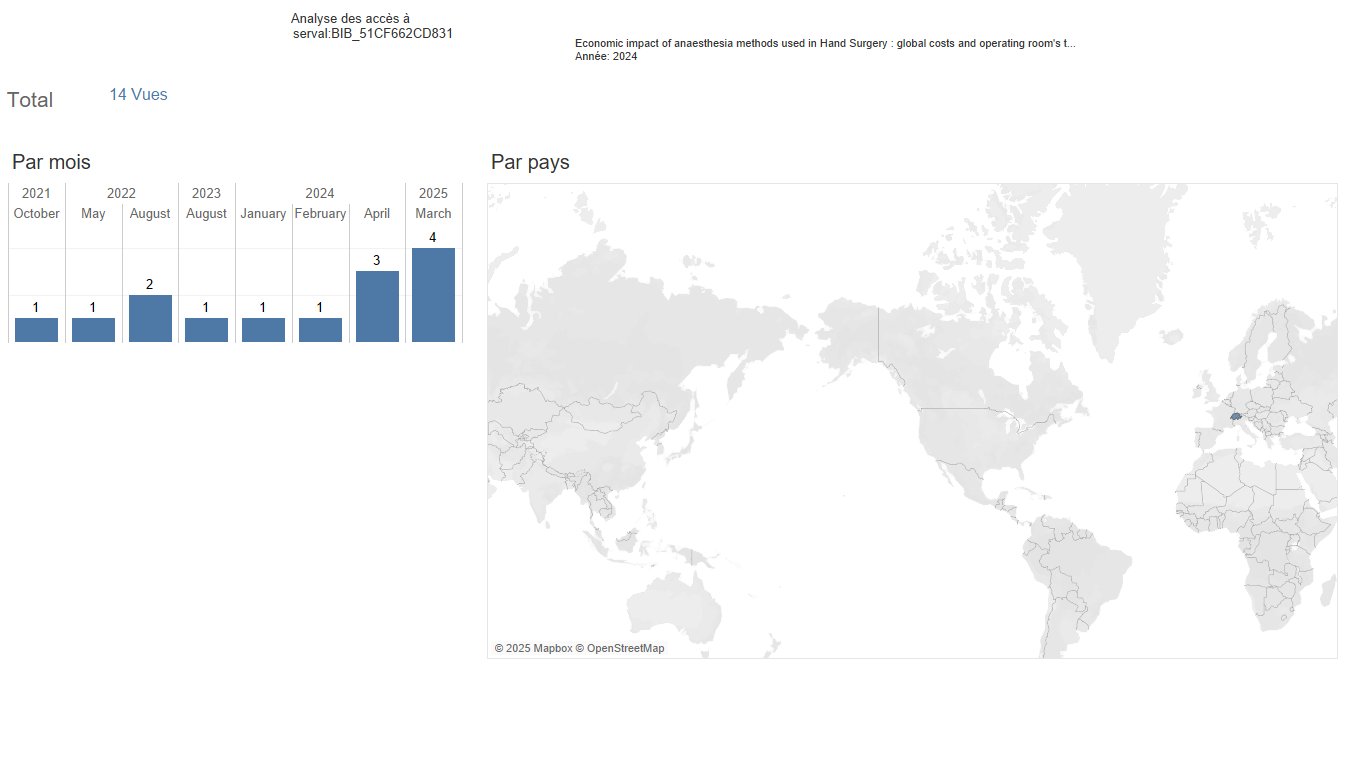
Task: Select the August 2023 bar
Action: click(206, 330)
